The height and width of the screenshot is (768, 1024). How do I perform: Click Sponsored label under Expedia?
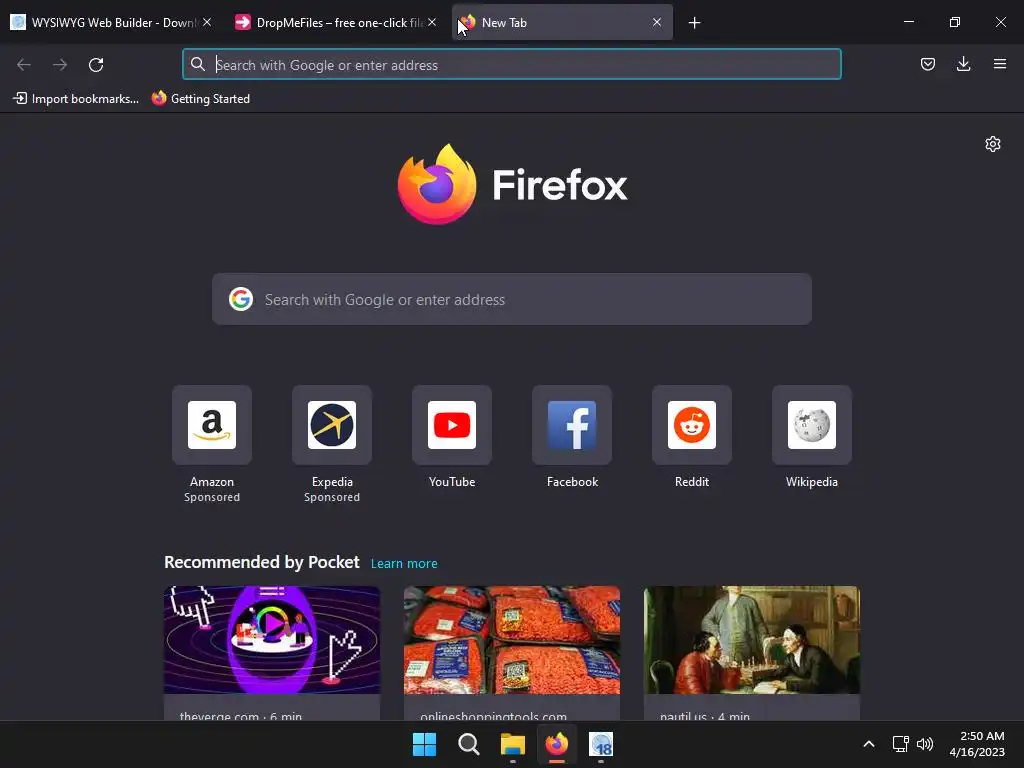coord(332,498)
